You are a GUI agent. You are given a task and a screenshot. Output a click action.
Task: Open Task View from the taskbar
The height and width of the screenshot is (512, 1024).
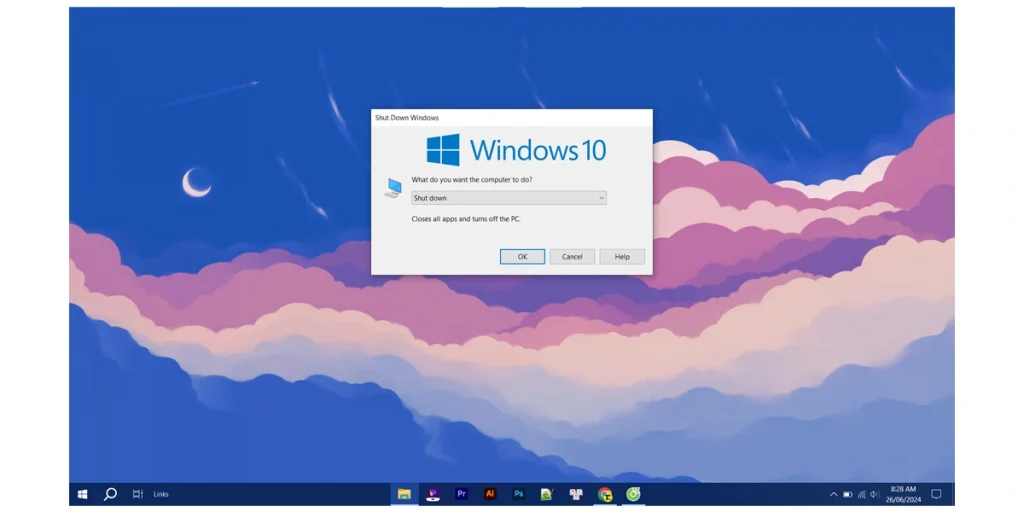(138, 494)
